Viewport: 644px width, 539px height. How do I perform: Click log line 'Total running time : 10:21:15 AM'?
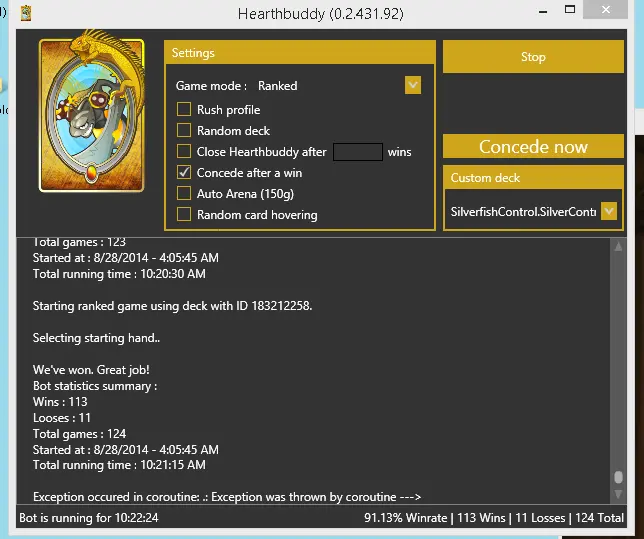click(x=119, y=465)
